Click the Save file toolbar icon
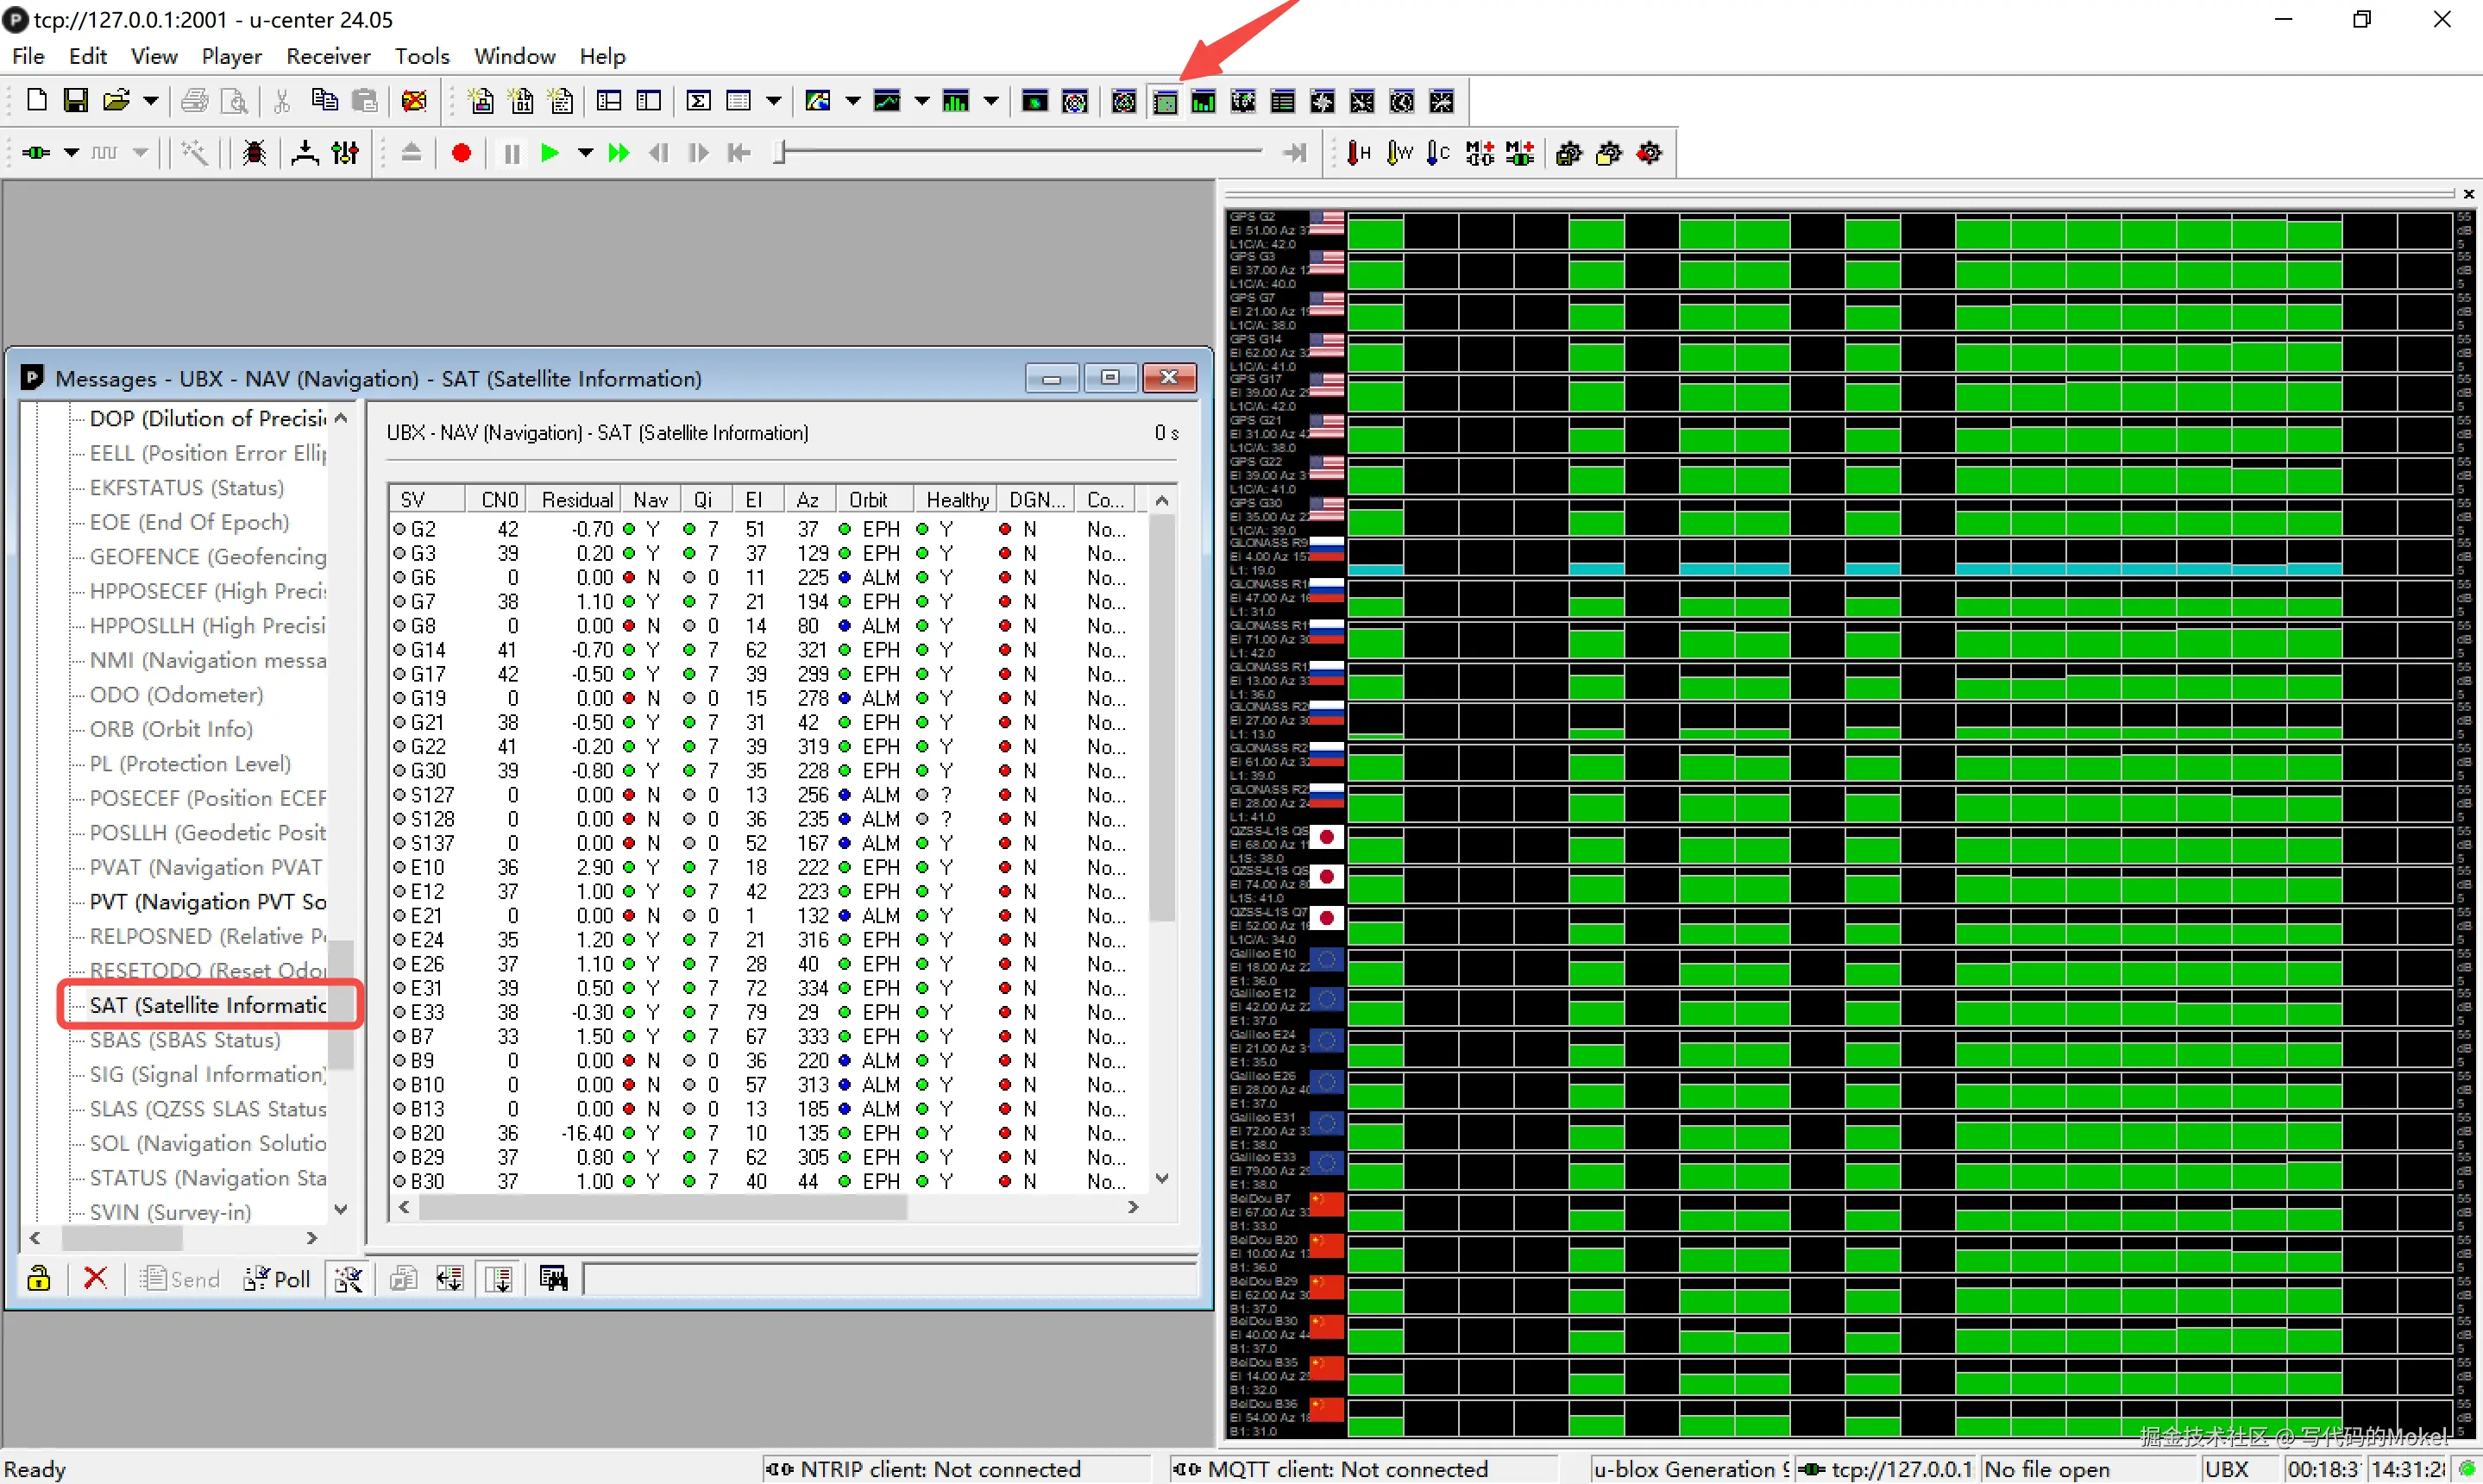Viewport: 2483px width, 1484px height. [x=75, y=101]
